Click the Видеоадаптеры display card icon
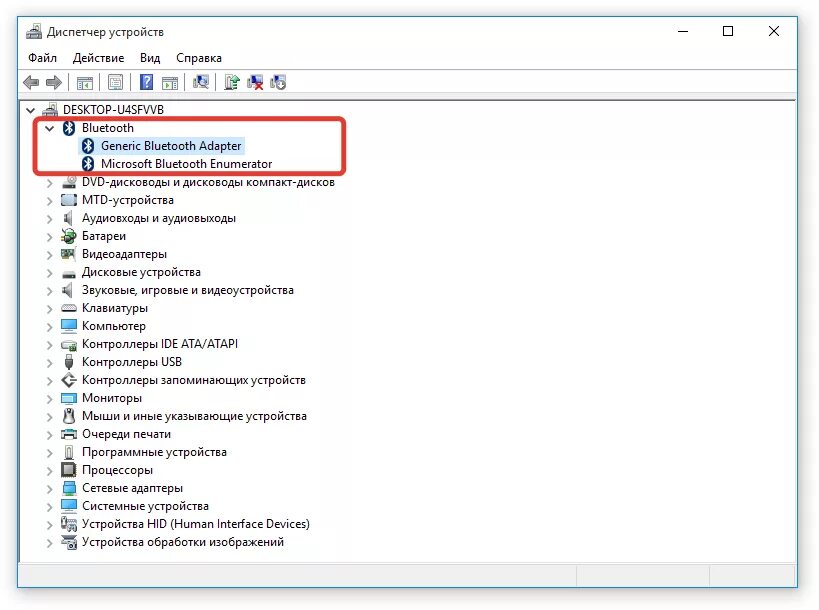Screen dimensions: 819x610 pyautogui.click(x=69, y=254)
